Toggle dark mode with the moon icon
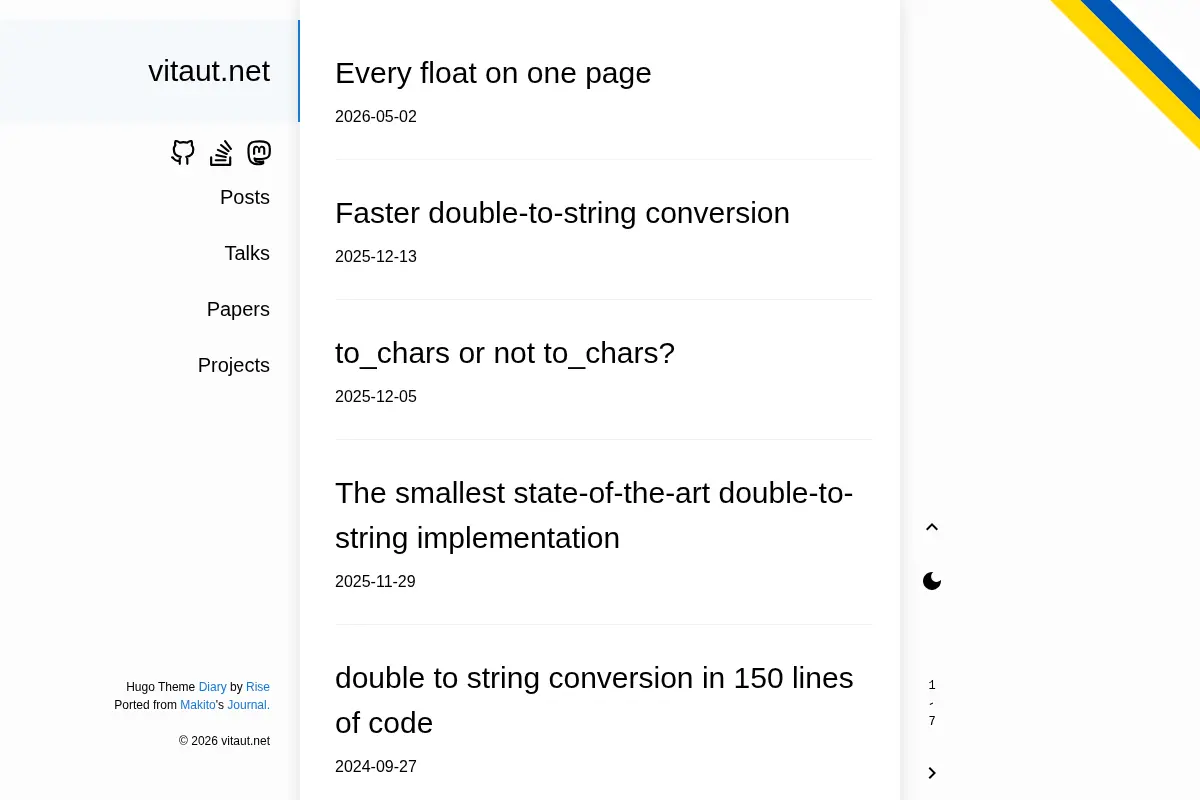The image size is (1200, 800). click(932, 581)
